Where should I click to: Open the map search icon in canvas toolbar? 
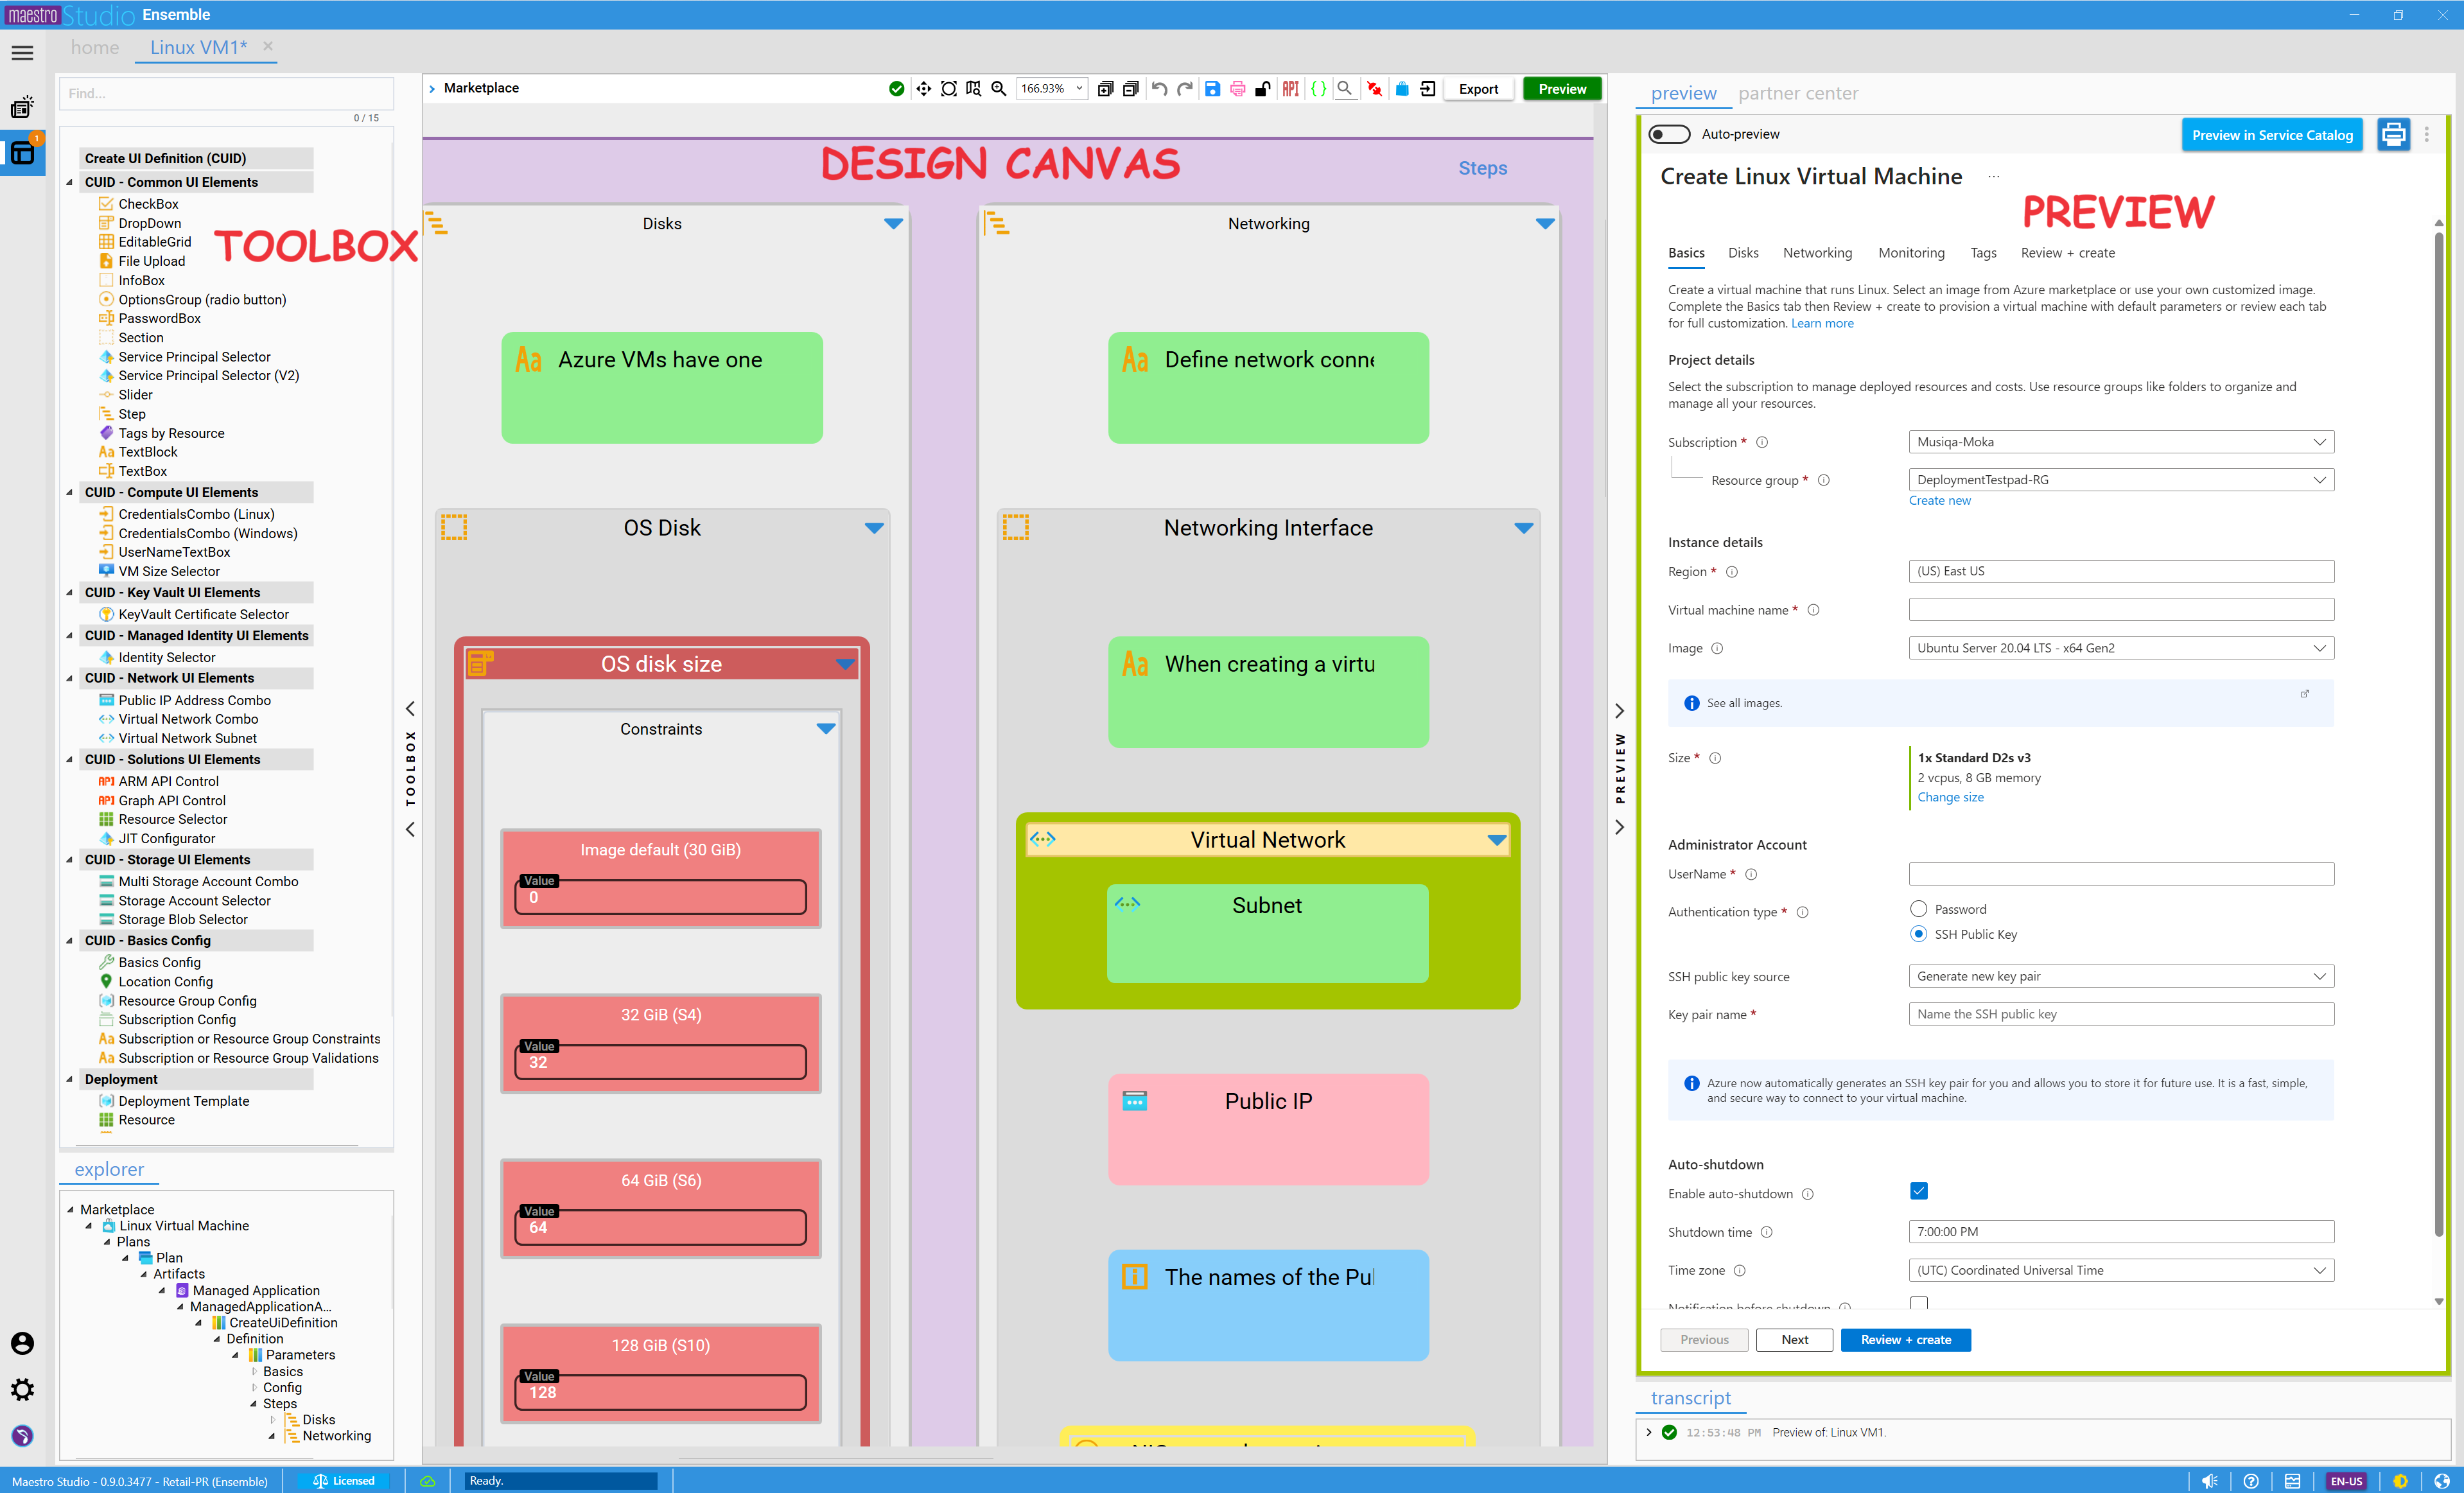click(973, 89)
